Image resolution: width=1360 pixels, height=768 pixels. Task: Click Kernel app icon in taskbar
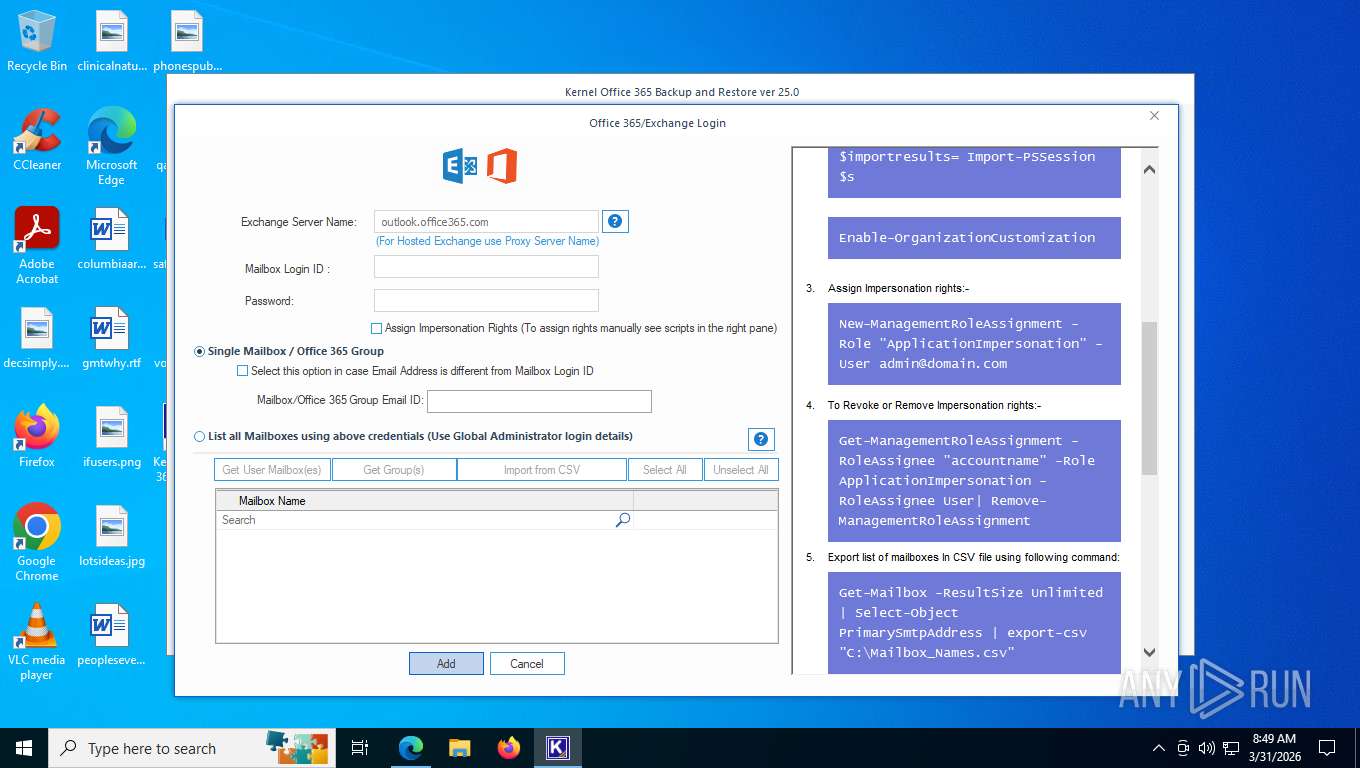[557, 748]
